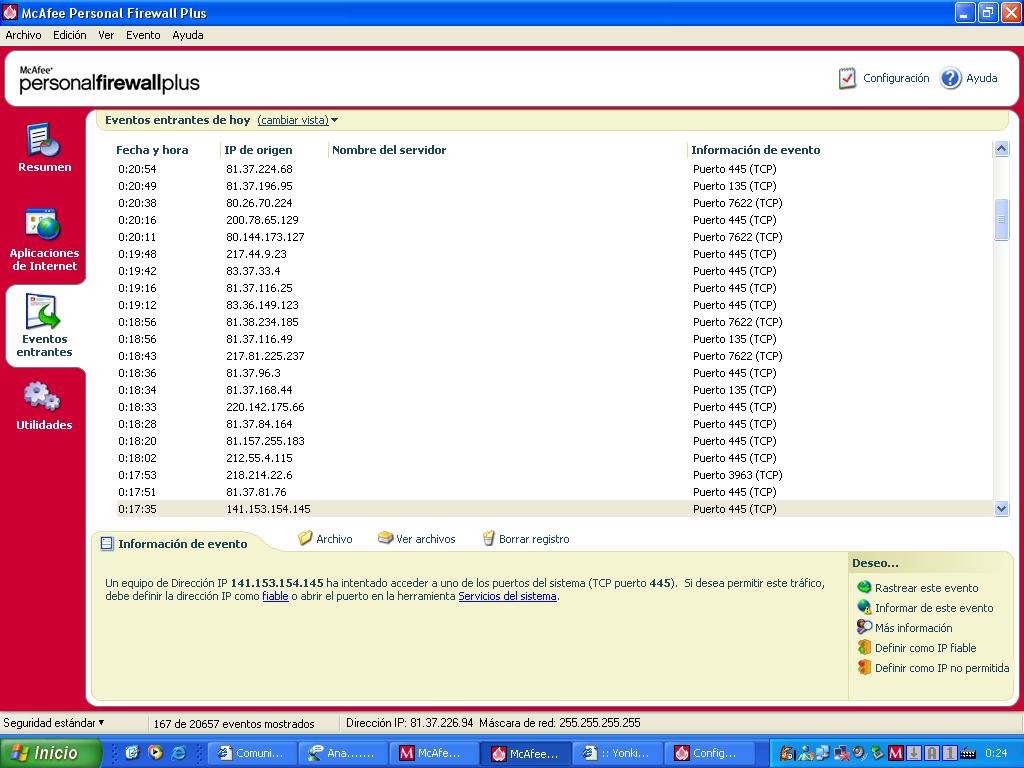Viewport: 1024px width, 768px height.
Task: Select the event row from 218.214.22.6
Action: [555, 475]
